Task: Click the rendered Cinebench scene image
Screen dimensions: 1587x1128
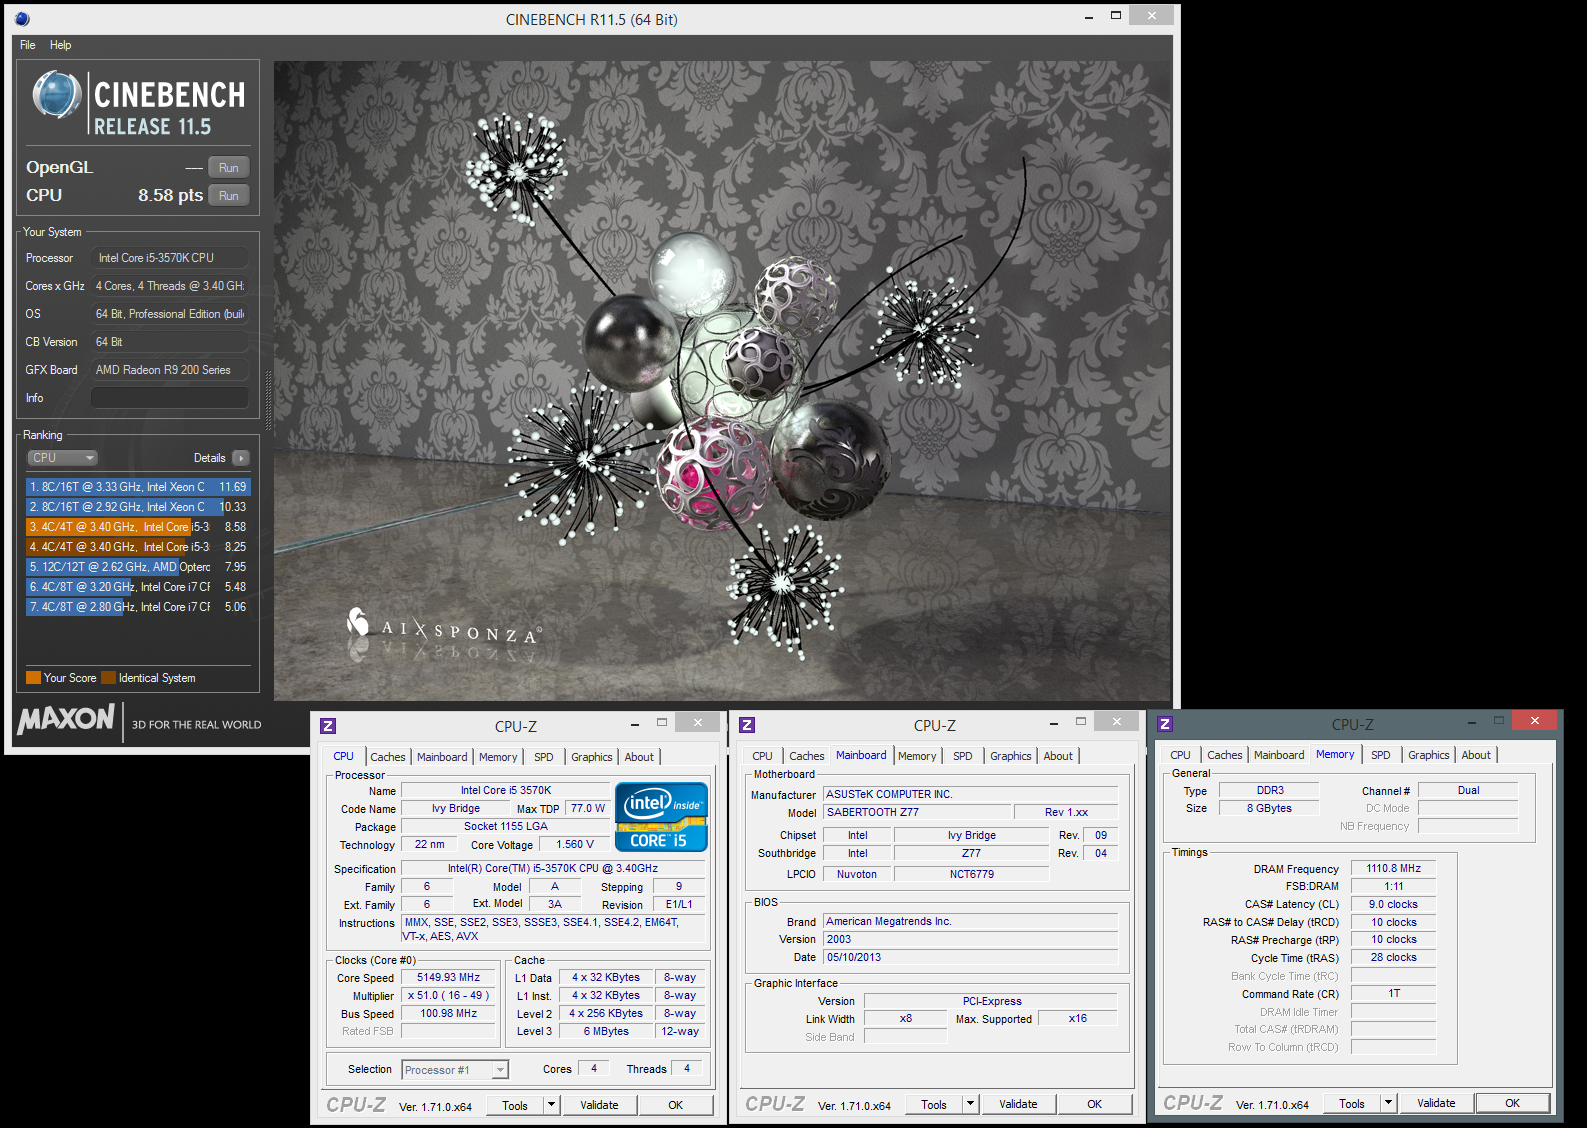Action: click(722, 380)
